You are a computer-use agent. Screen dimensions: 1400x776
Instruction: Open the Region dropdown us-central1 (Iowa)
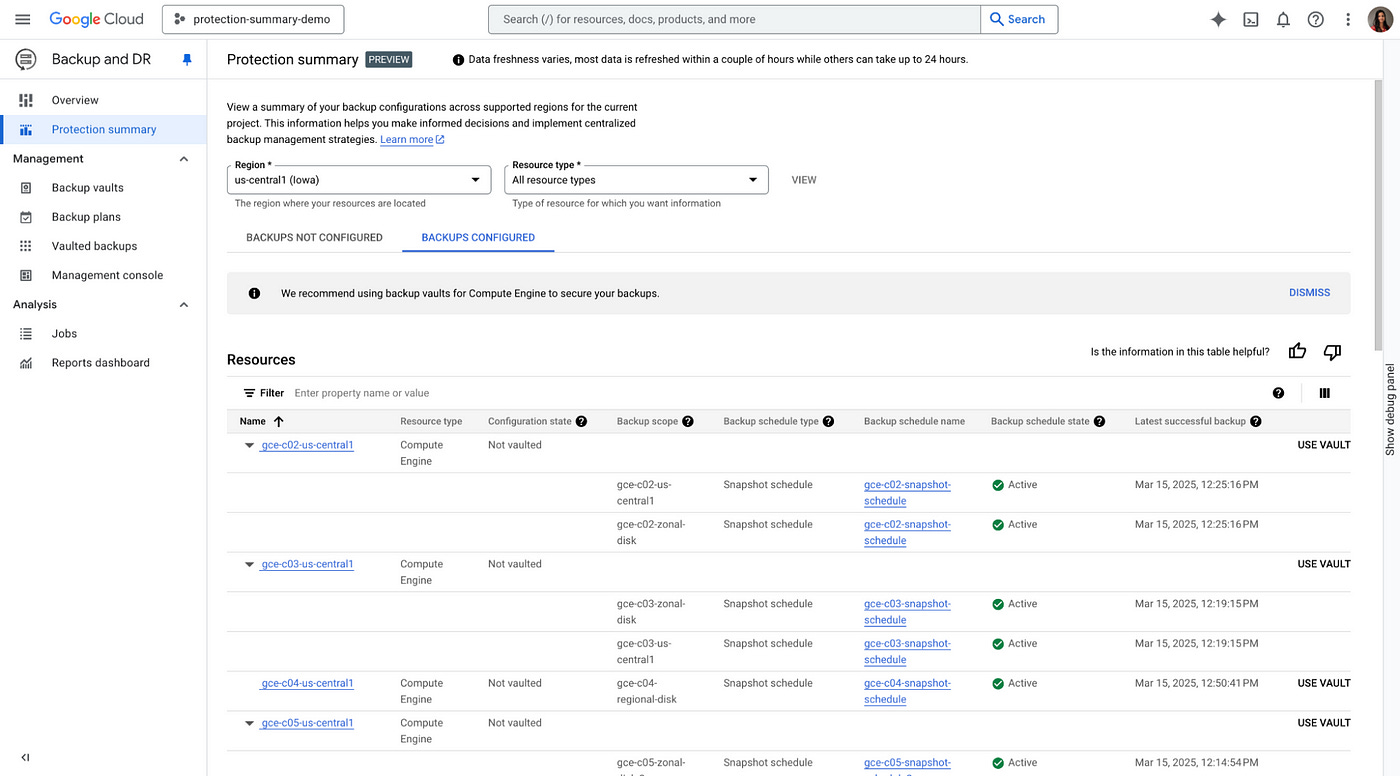[x=359, y=180]
